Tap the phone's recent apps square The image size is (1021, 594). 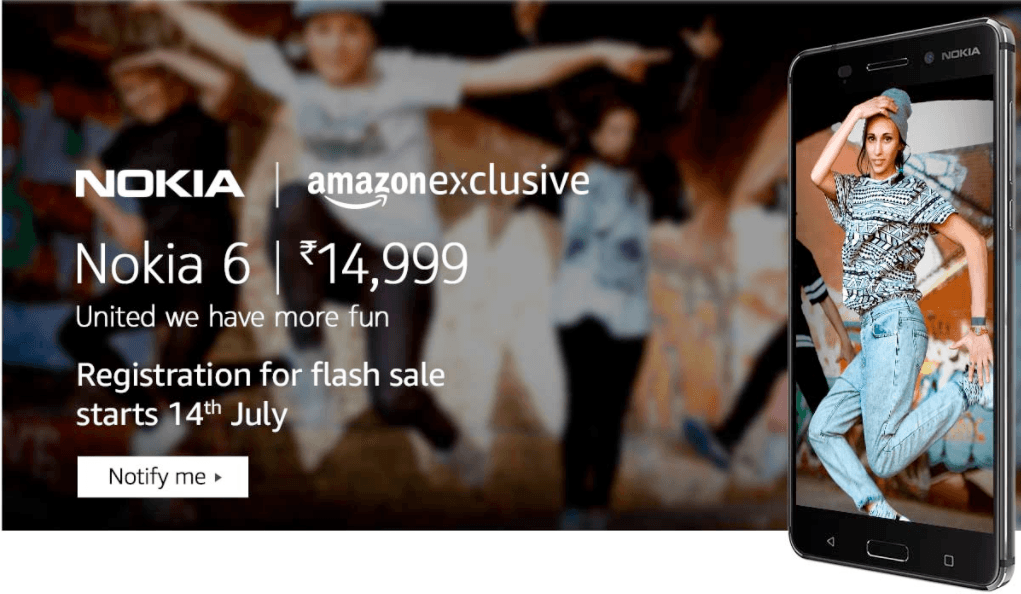(948, 560)
